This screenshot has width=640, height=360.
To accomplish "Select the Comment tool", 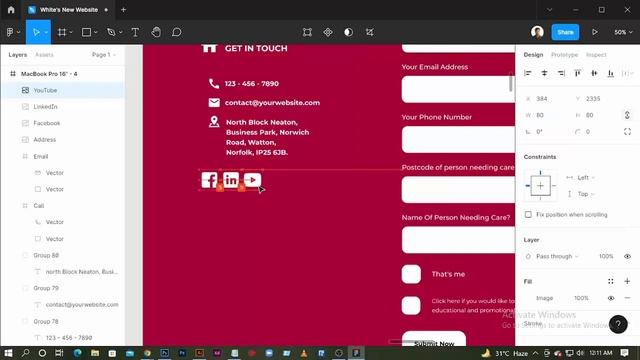I will pyautogui.click(x=176, y=32).
